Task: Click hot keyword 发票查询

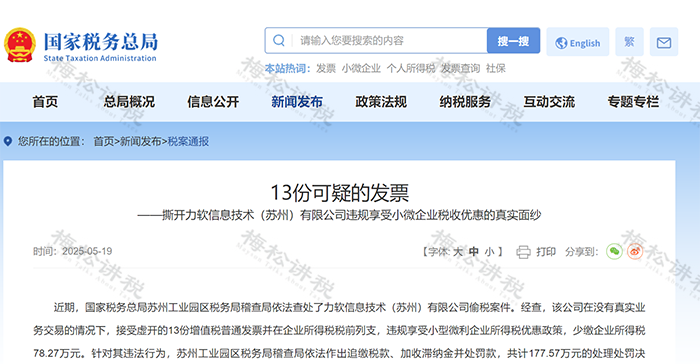Action: click(461, 68)
